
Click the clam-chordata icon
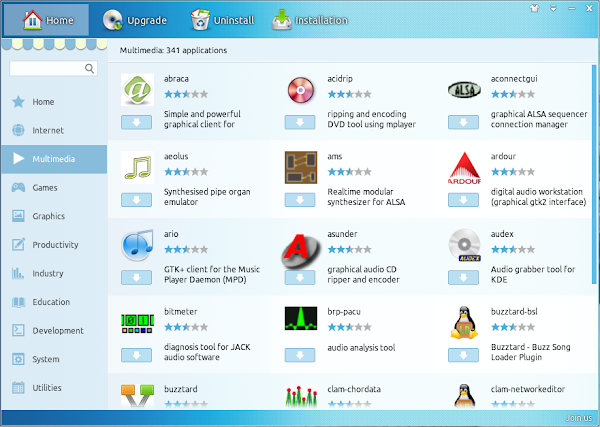301,396
